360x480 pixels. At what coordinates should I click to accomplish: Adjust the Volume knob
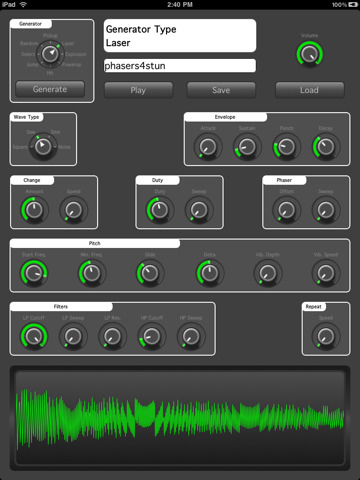pos(310,54)
